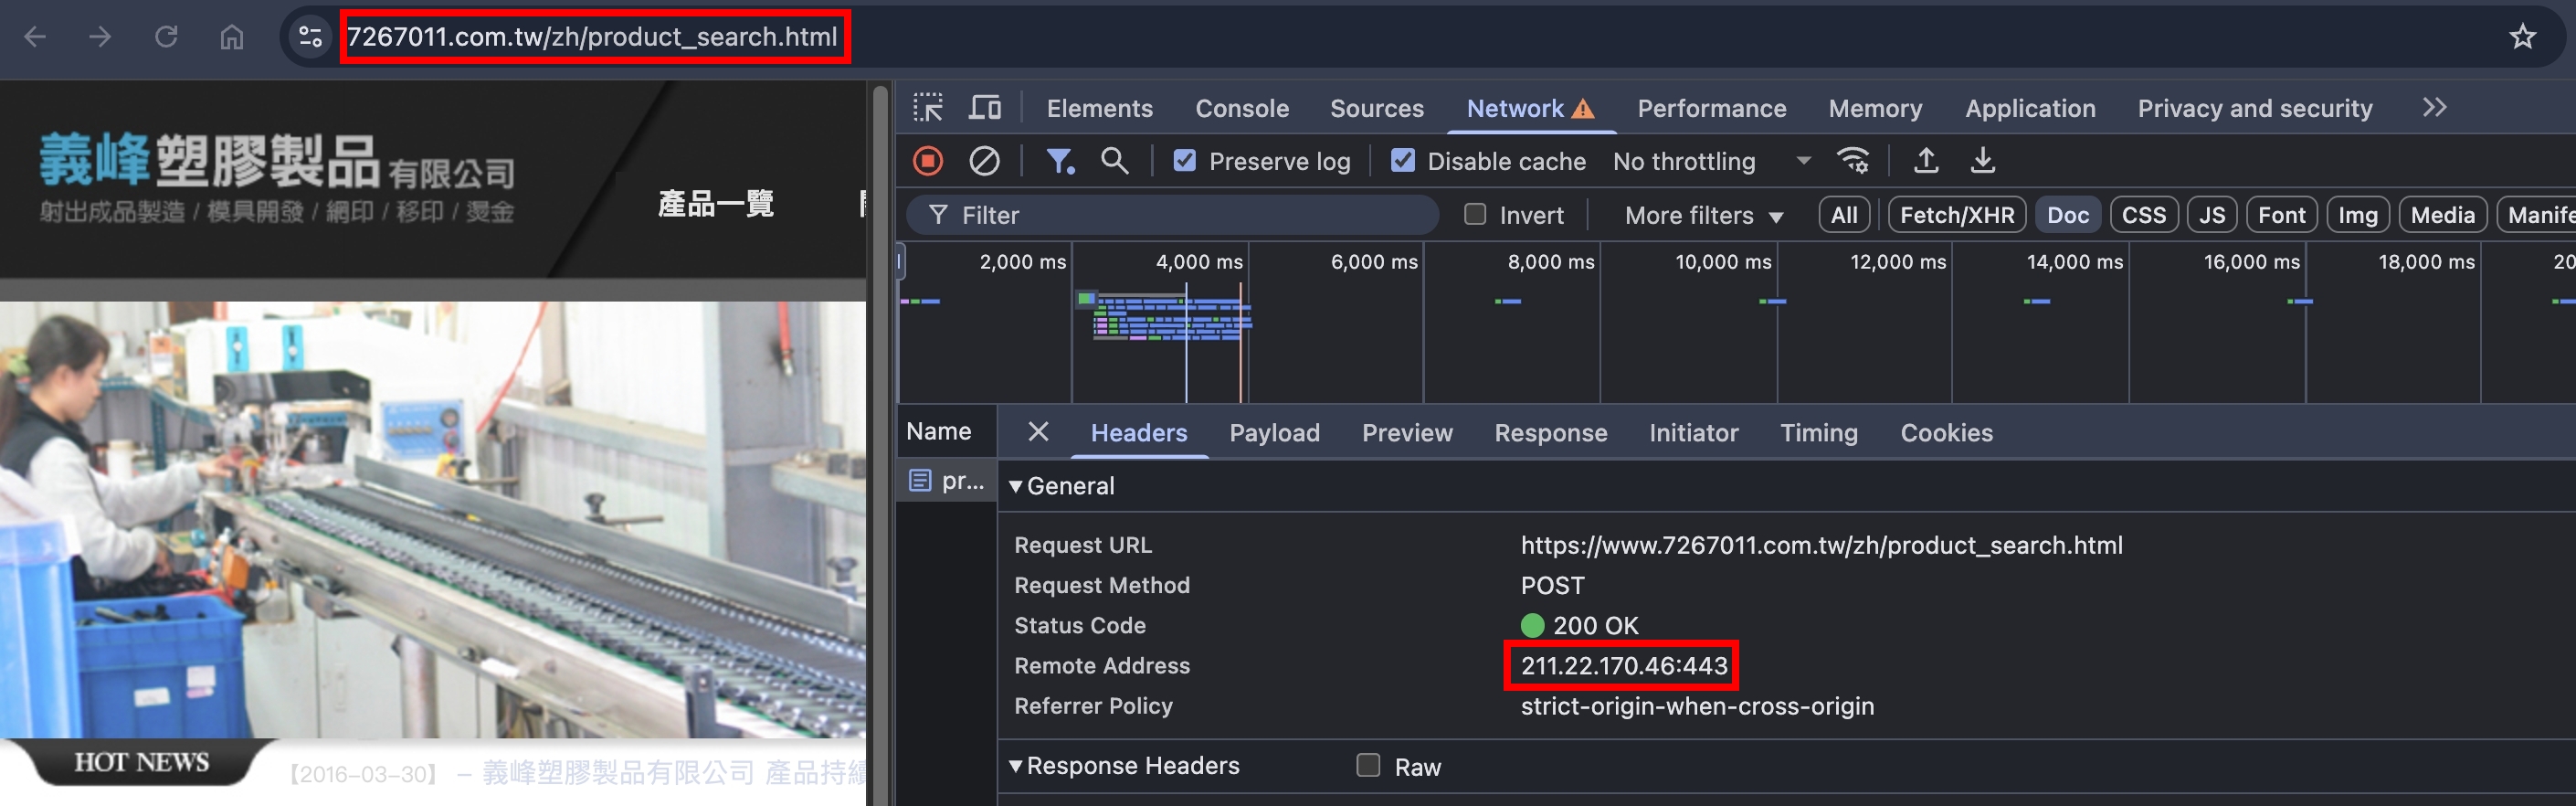Click the page vertical scrollbar
The height and width of the screenshot is (806, 2576).
tap(880, 443)
